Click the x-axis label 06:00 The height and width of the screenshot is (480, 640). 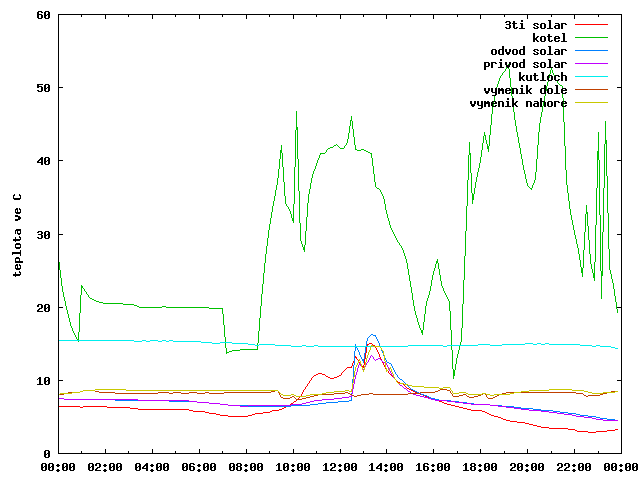pos(199,467)
